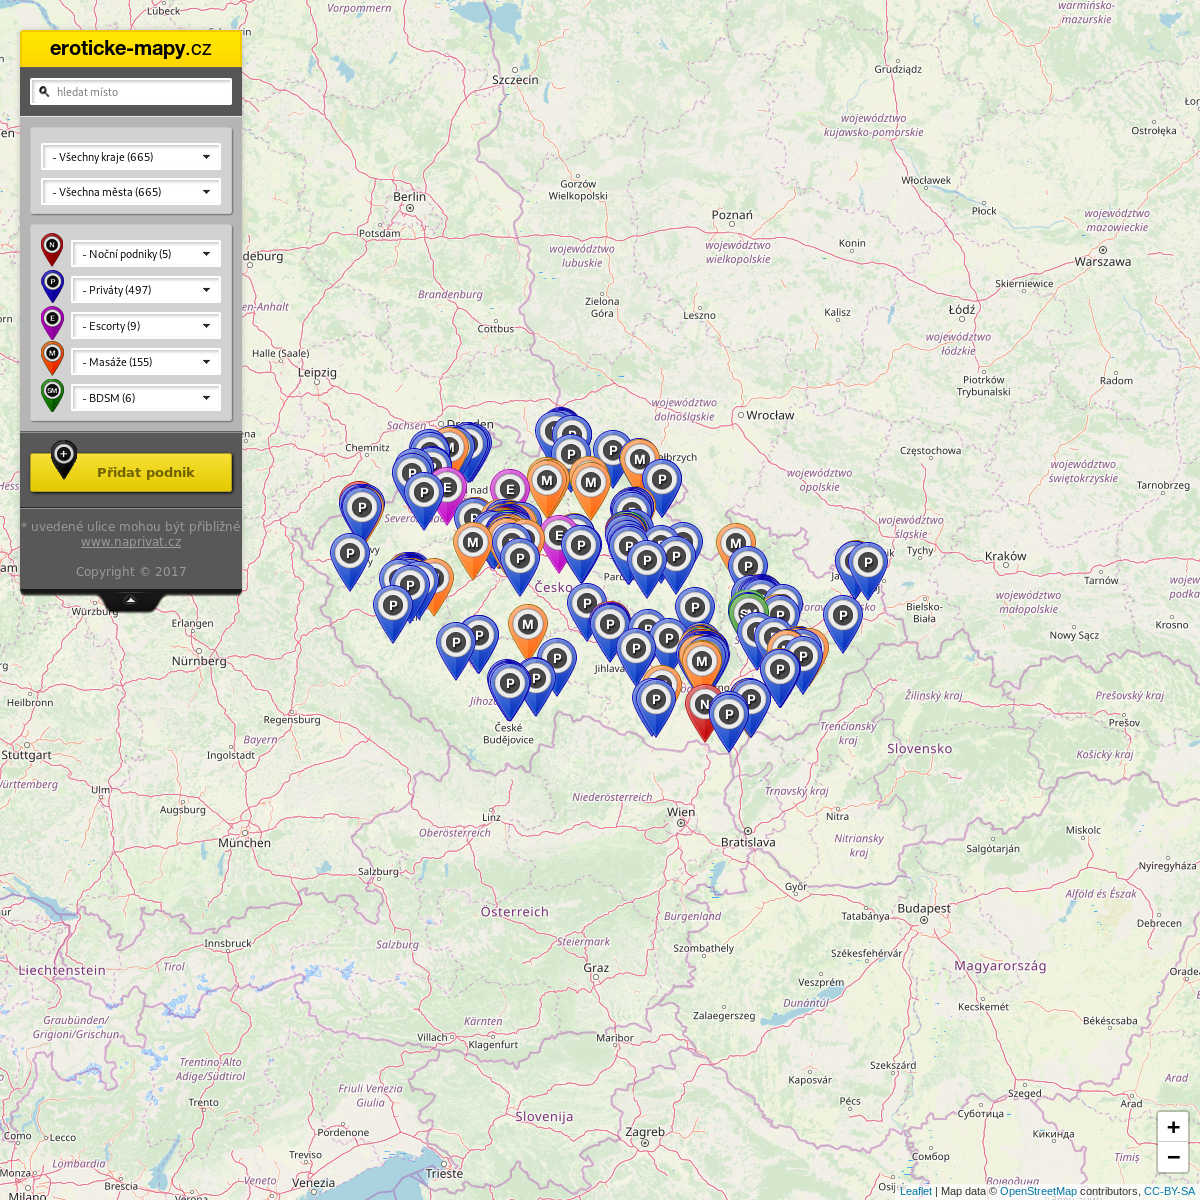Click the black plus pin icon
Screen dimensions: 1200x1200
tap(64, 459)
